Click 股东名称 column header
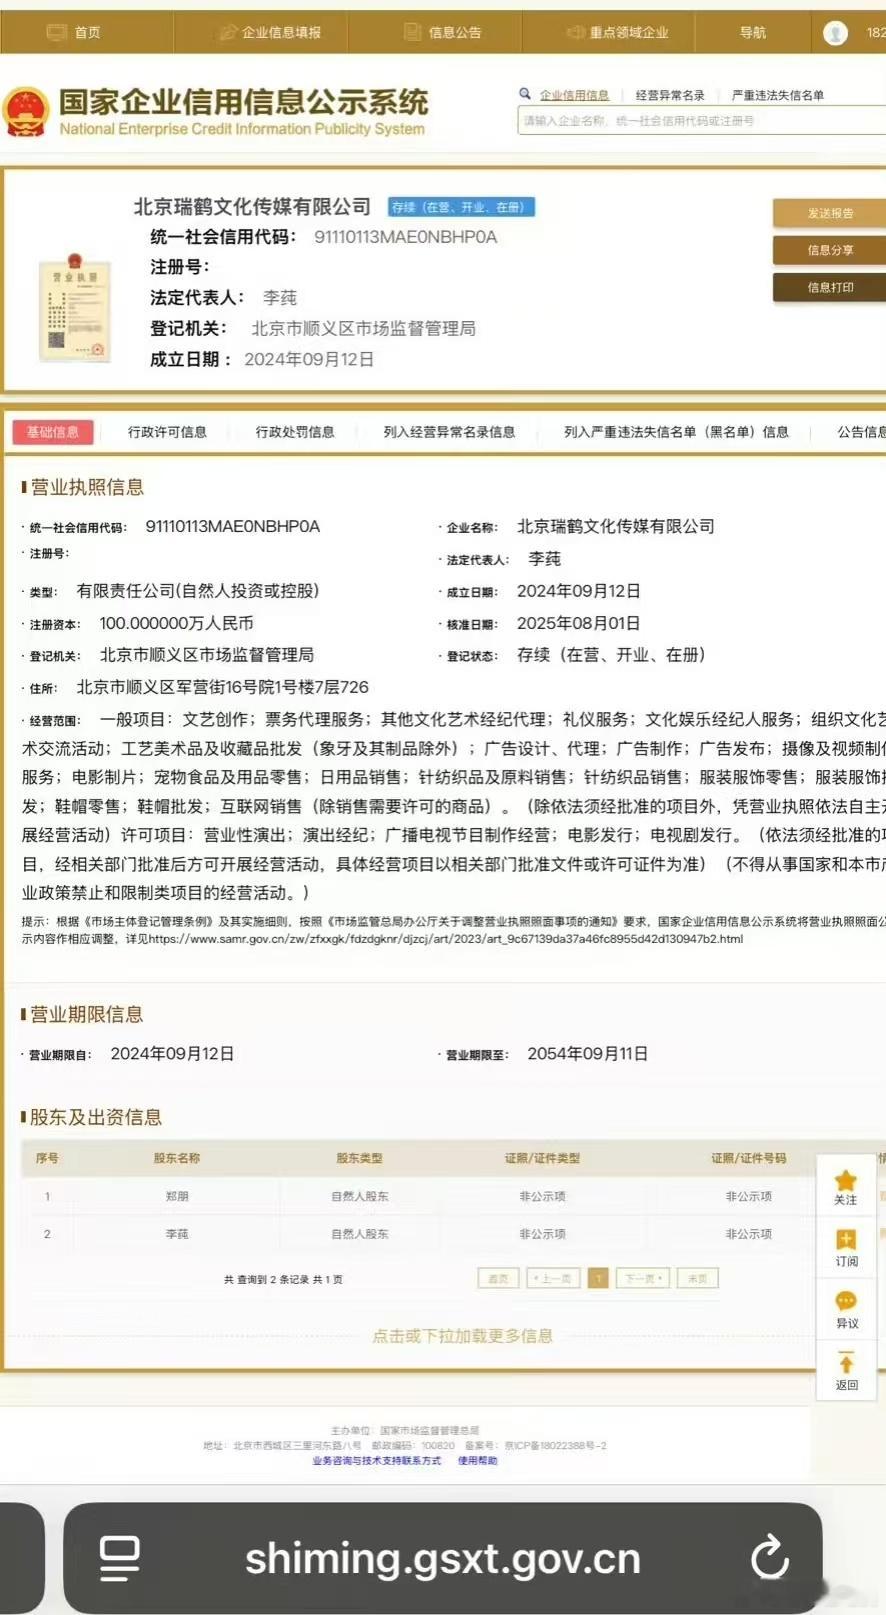The width and height of the screenshot is (886, 1615). point(177,1158)
